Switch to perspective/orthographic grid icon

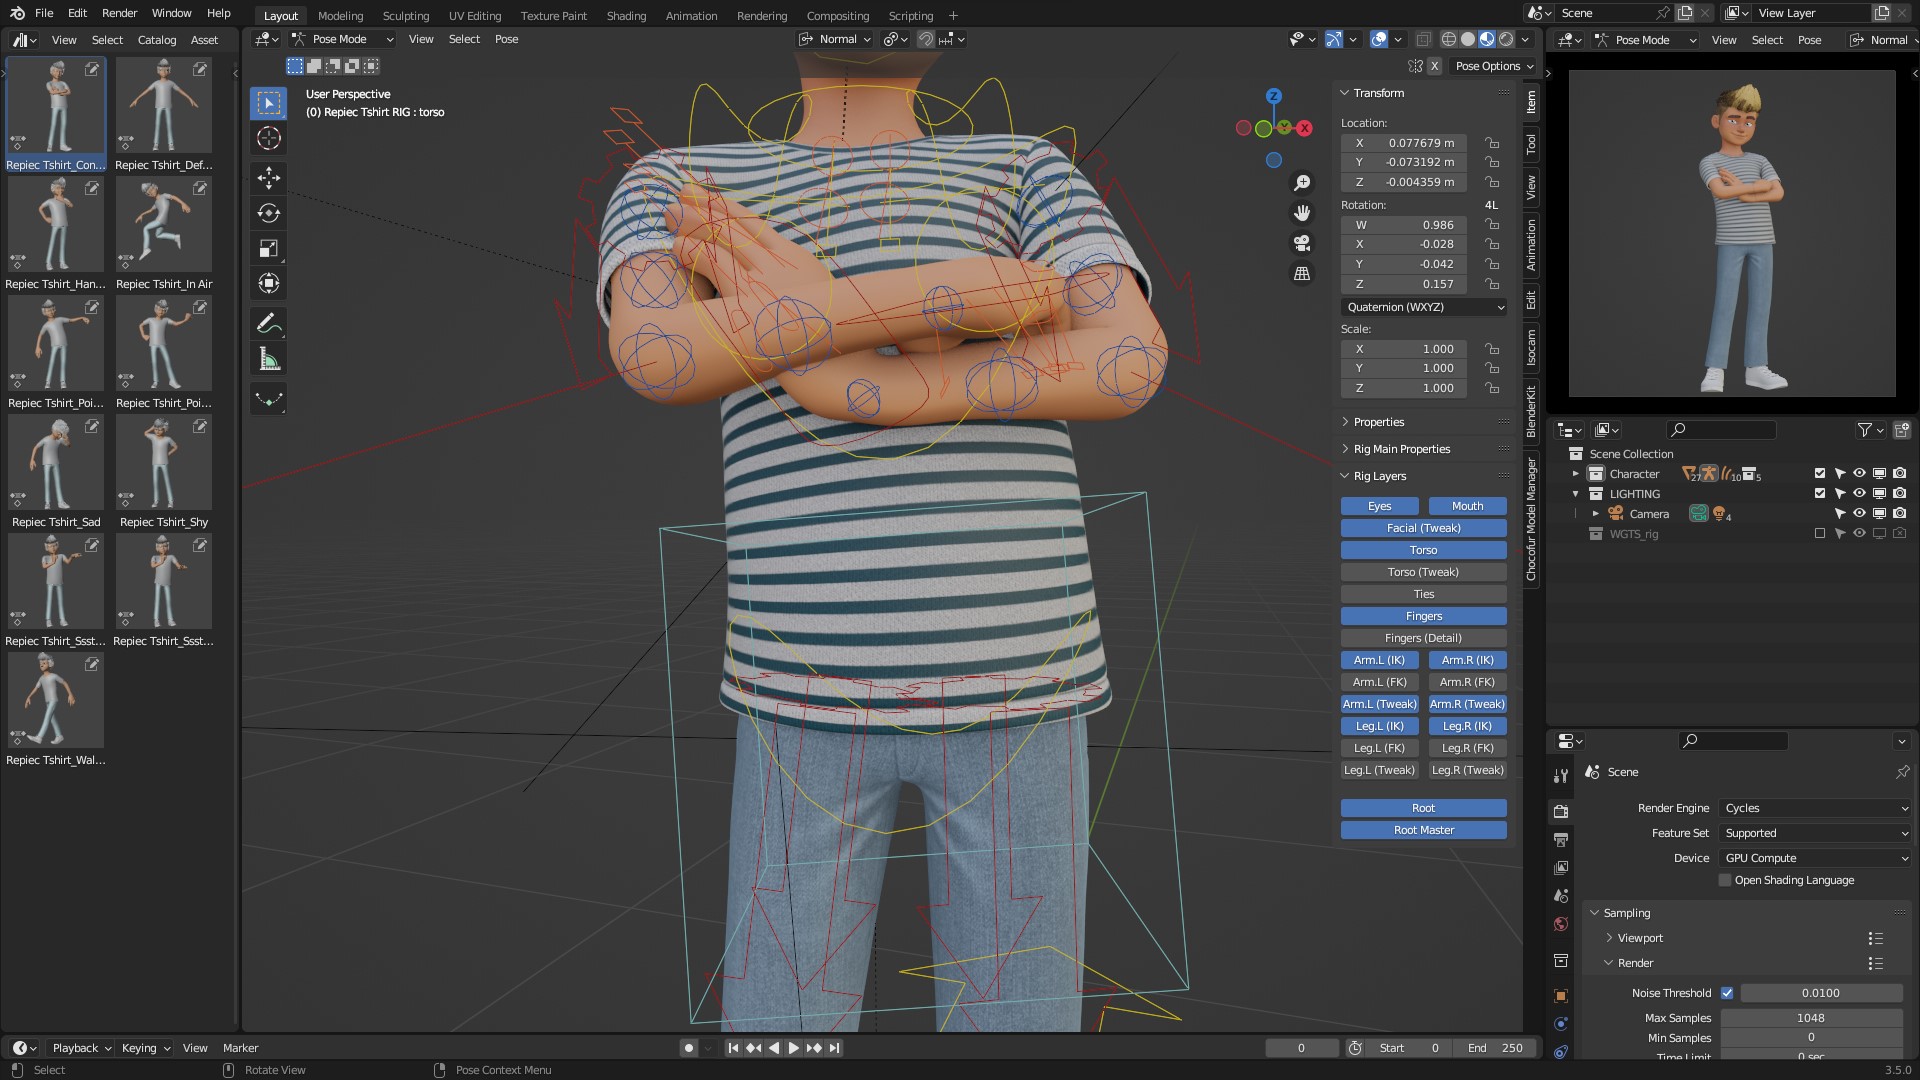point(1302,273)
